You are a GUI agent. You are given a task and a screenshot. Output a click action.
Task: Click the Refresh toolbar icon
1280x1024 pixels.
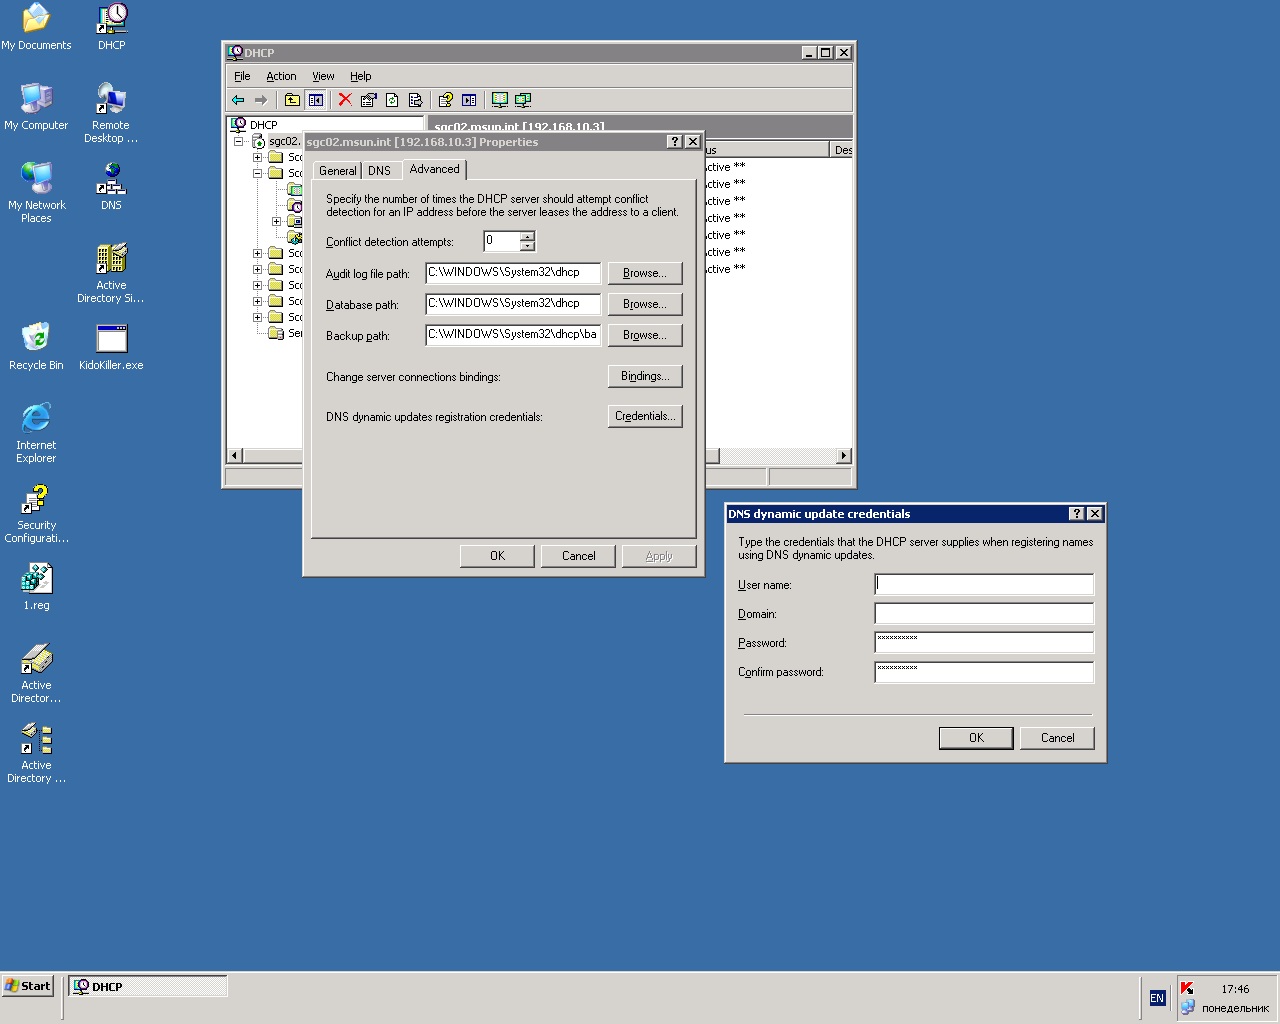(x=392, y=100)
